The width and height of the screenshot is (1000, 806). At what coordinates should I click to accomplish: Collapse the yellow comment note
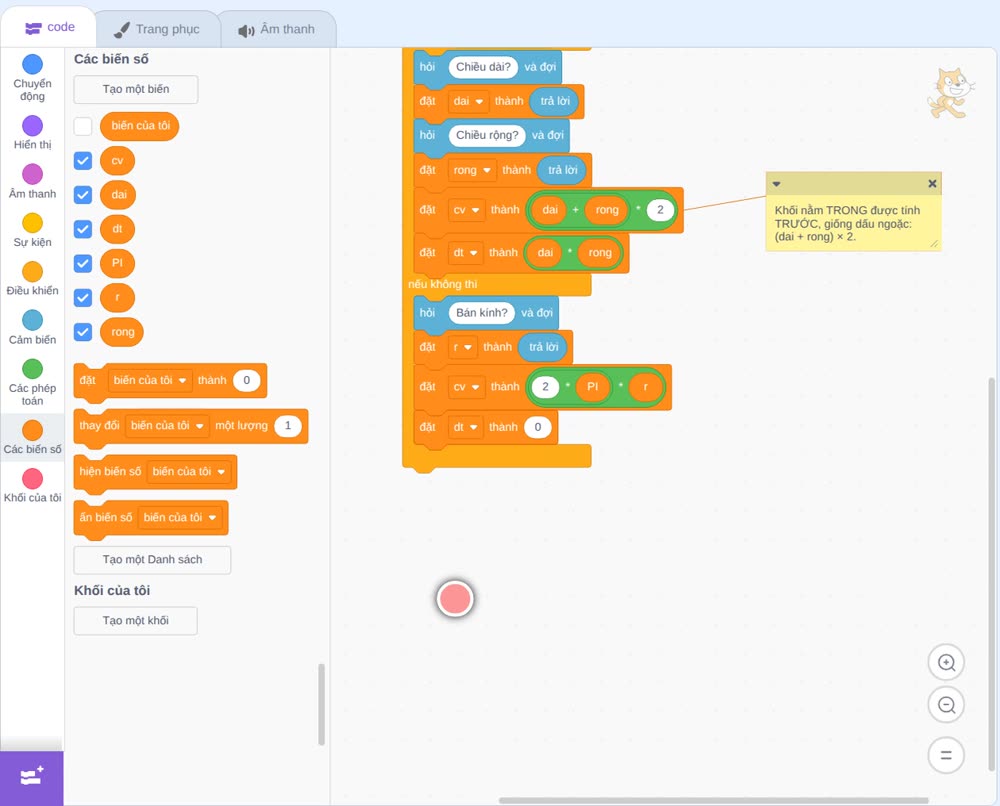tap(776, 184)
